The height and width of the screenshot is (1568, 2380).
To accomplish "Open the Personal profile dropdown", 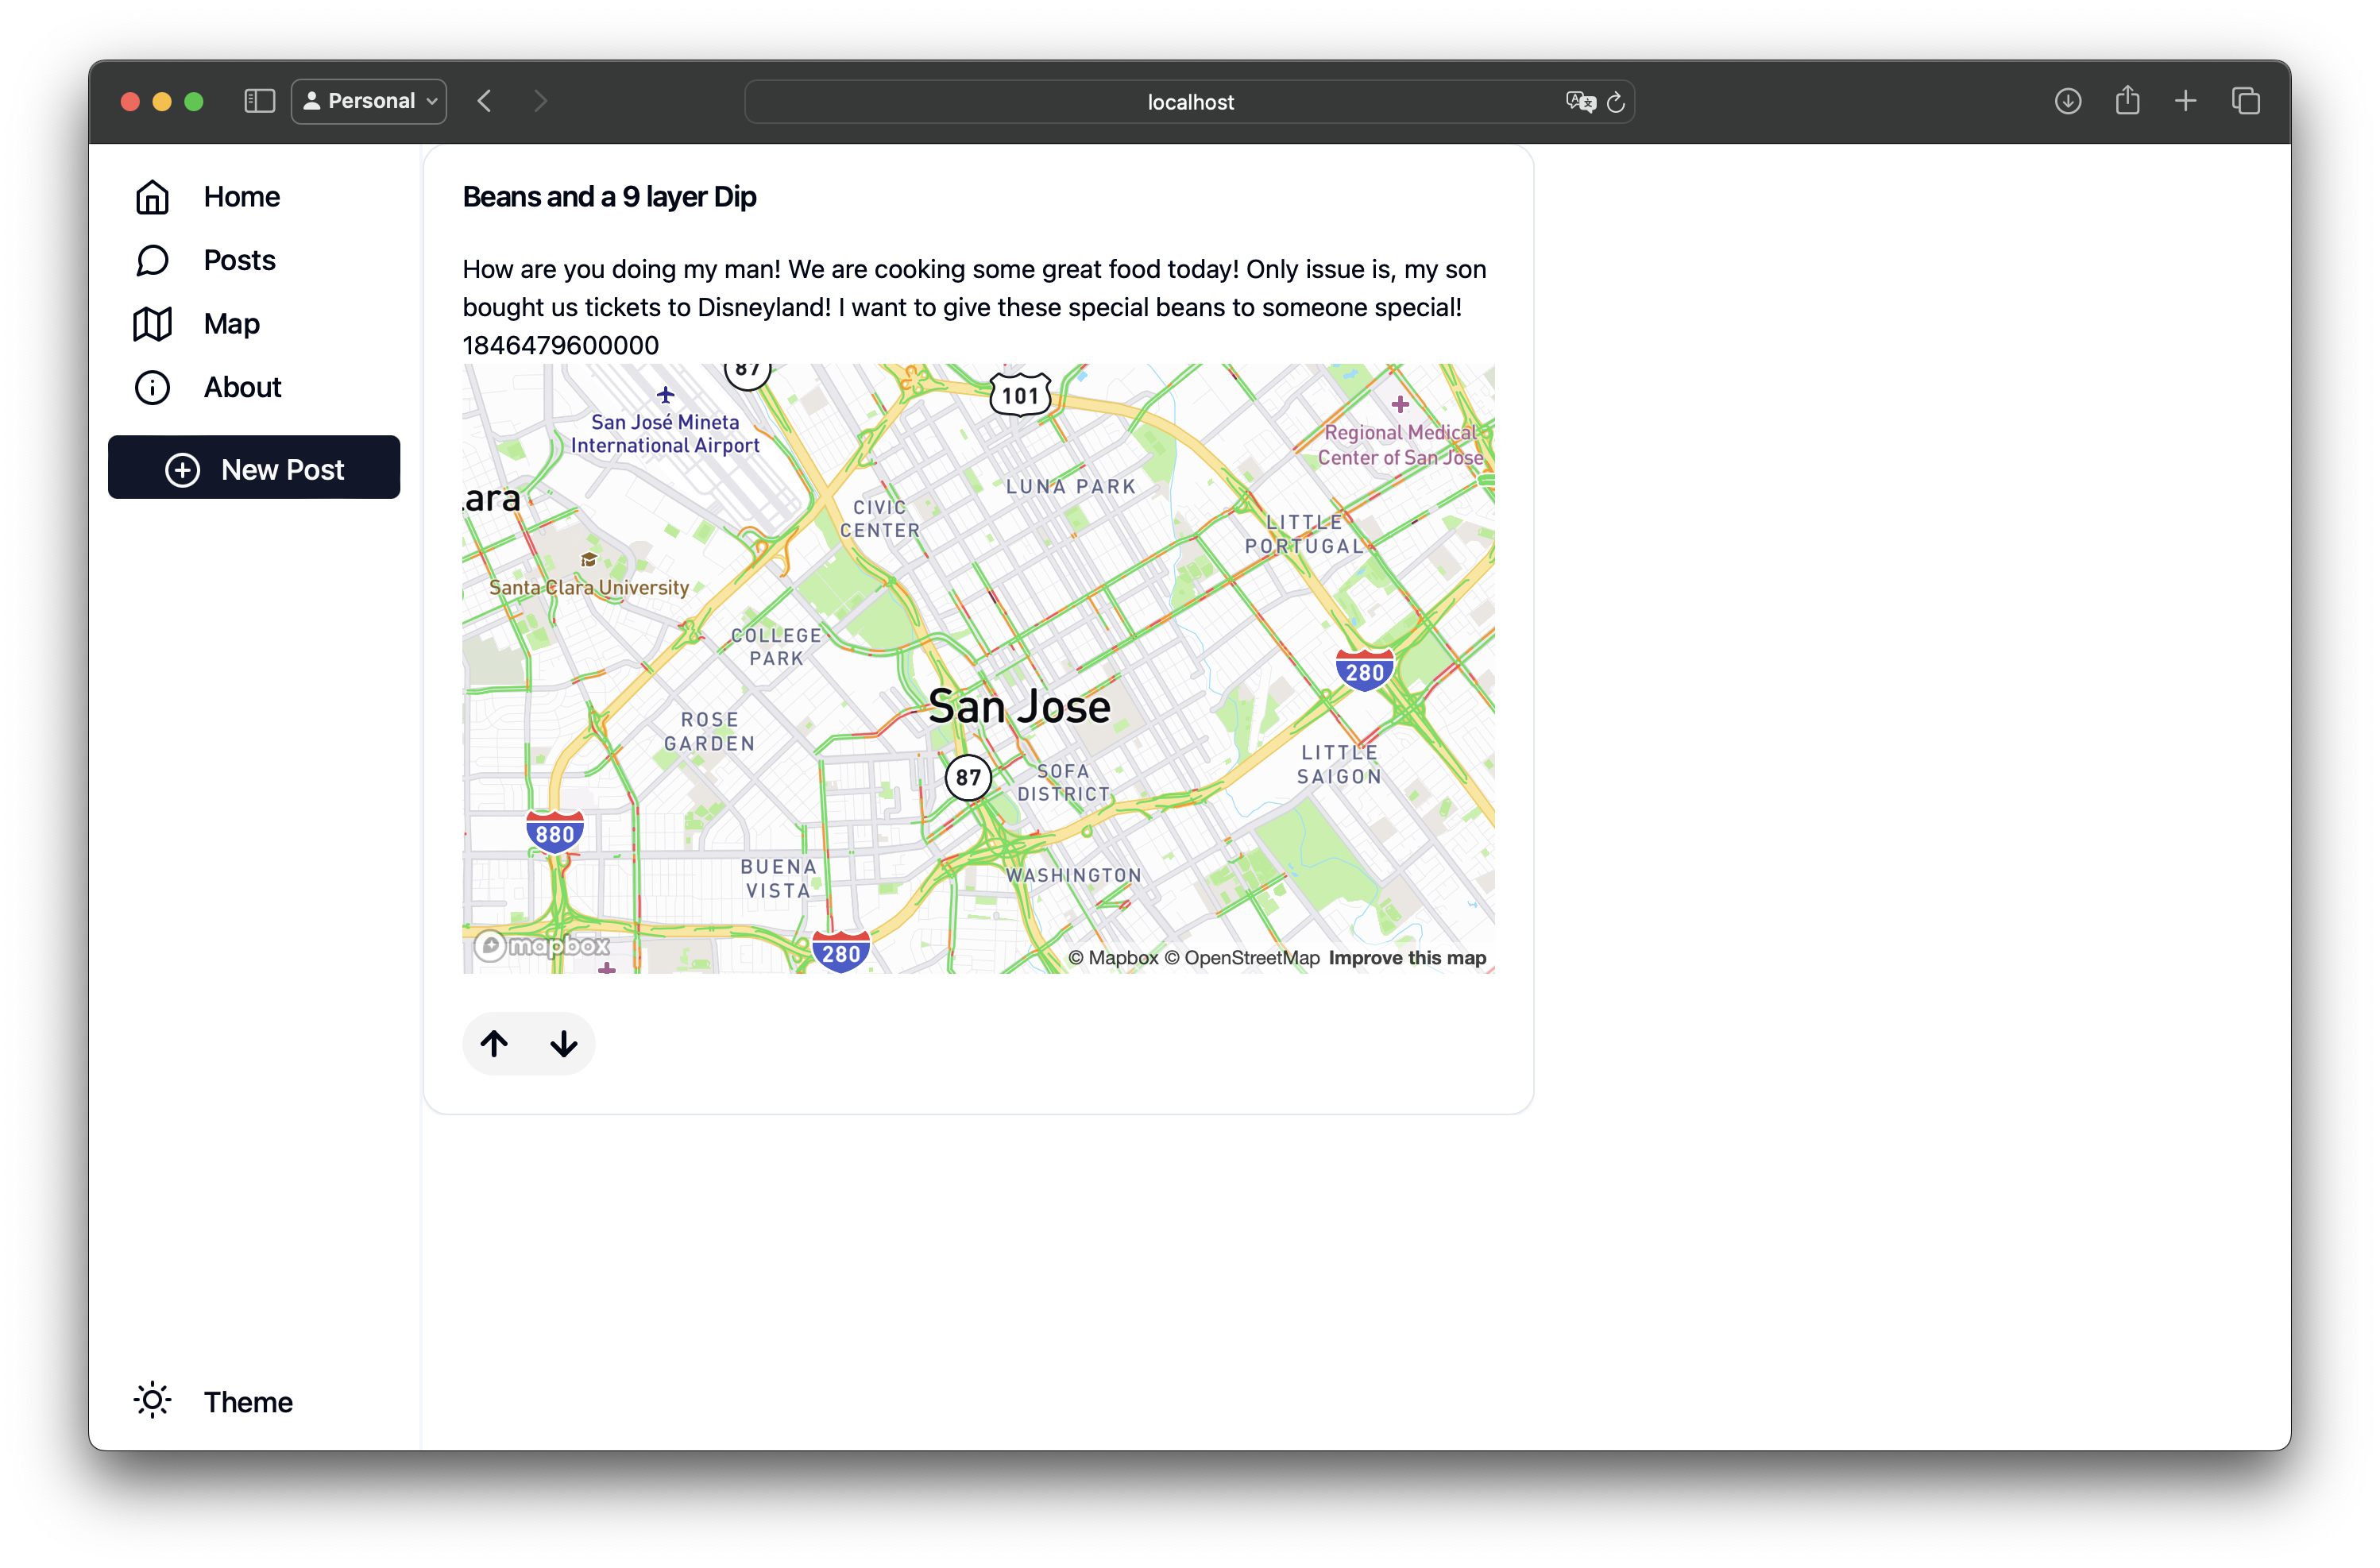I will (x=369, y=101).
